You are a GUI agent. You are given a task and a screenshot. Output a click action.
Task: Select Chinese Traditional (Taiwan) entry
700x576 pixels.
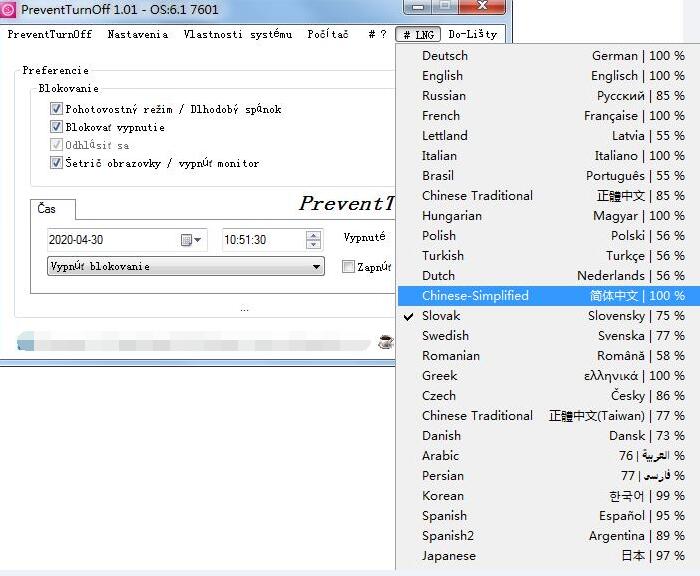click(x=549, y=416)
